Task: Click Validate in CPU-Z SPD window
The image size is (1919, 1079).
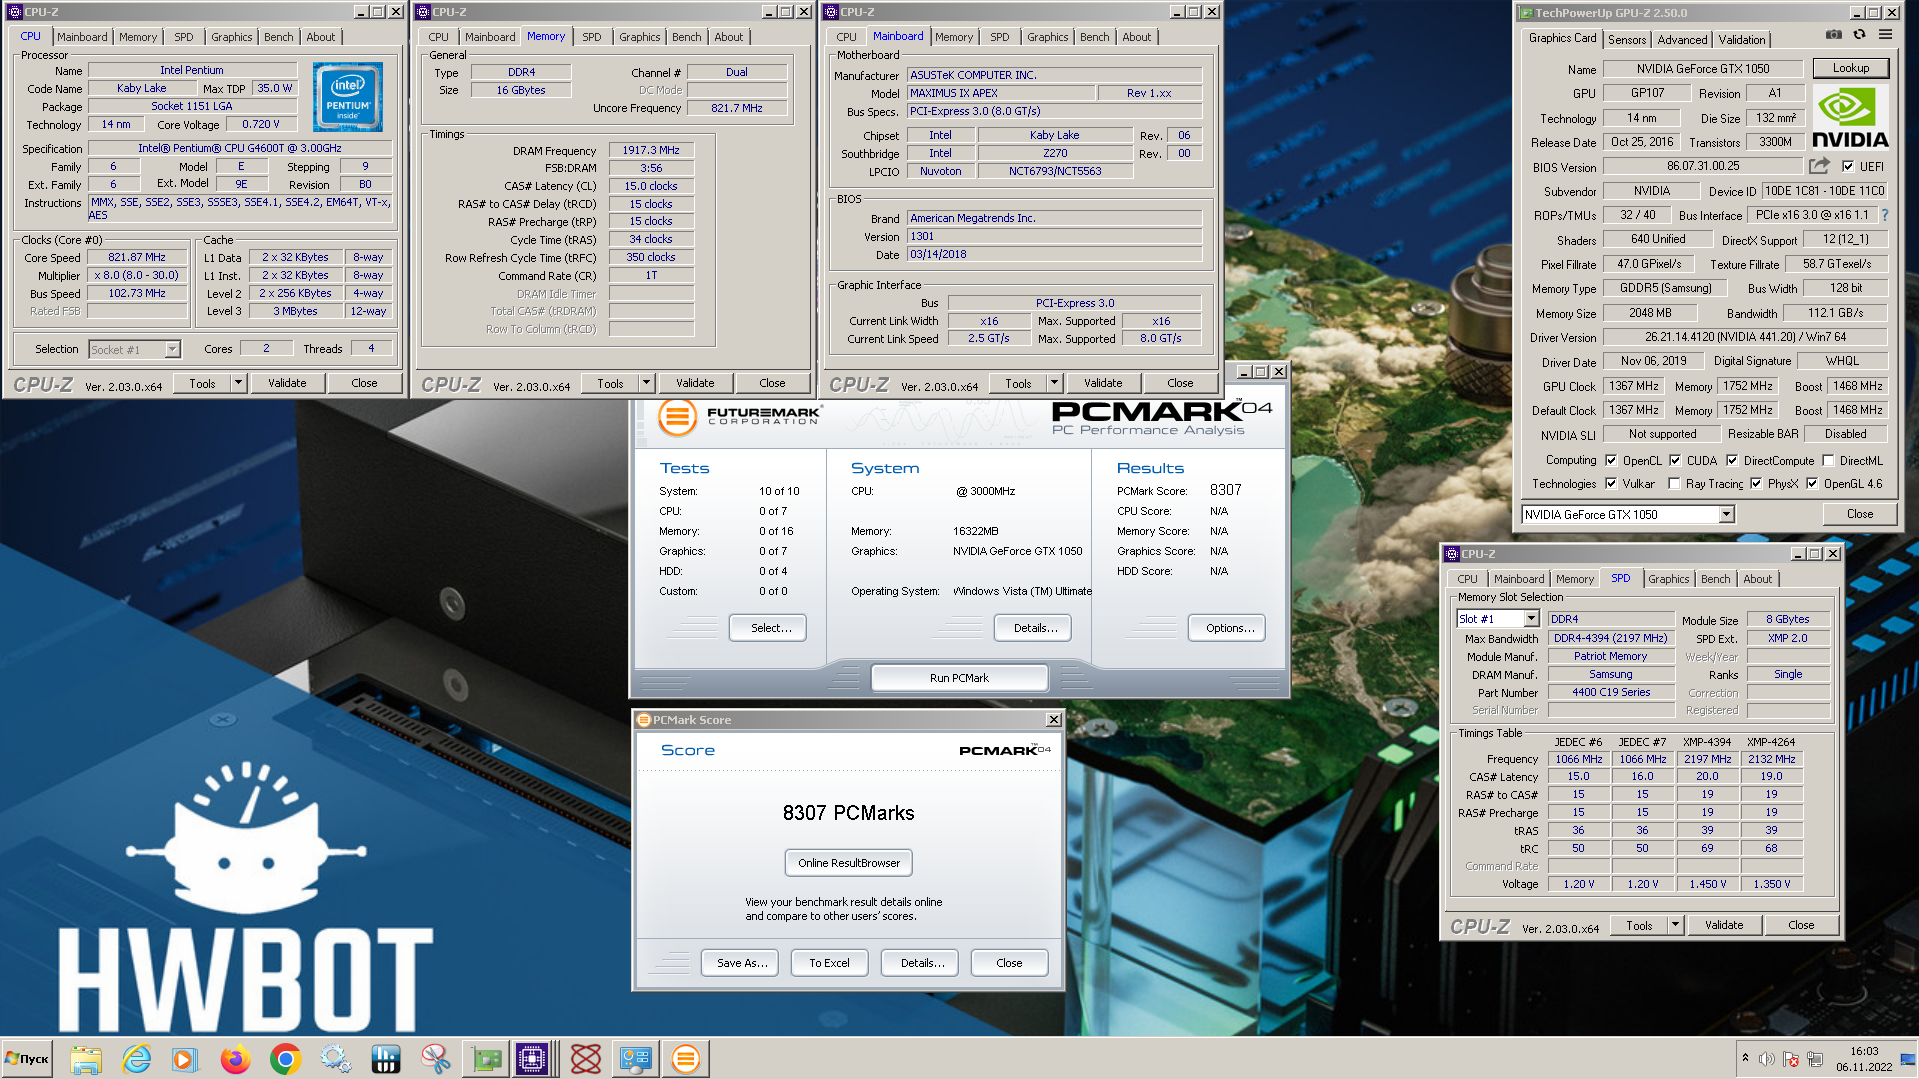Action: click(1724, 925)
